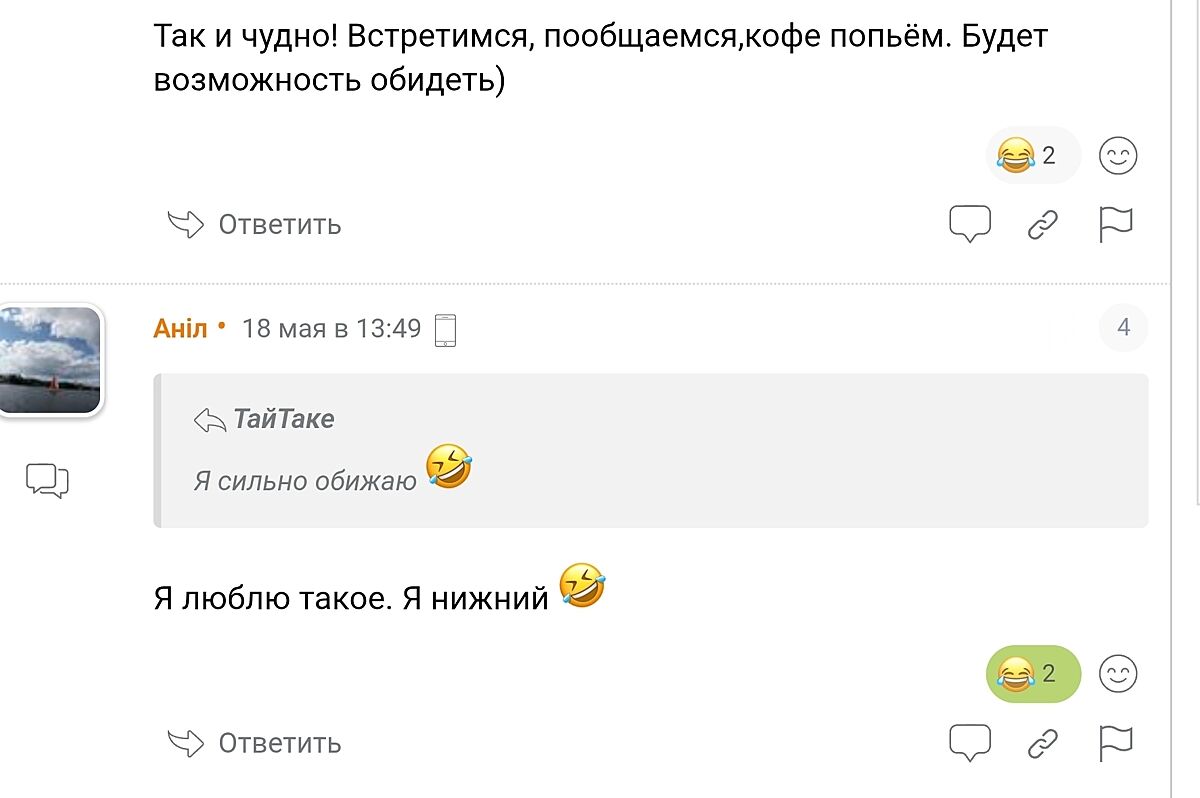
Task: Flag the top comment with the report icon
Action: 1115,225
